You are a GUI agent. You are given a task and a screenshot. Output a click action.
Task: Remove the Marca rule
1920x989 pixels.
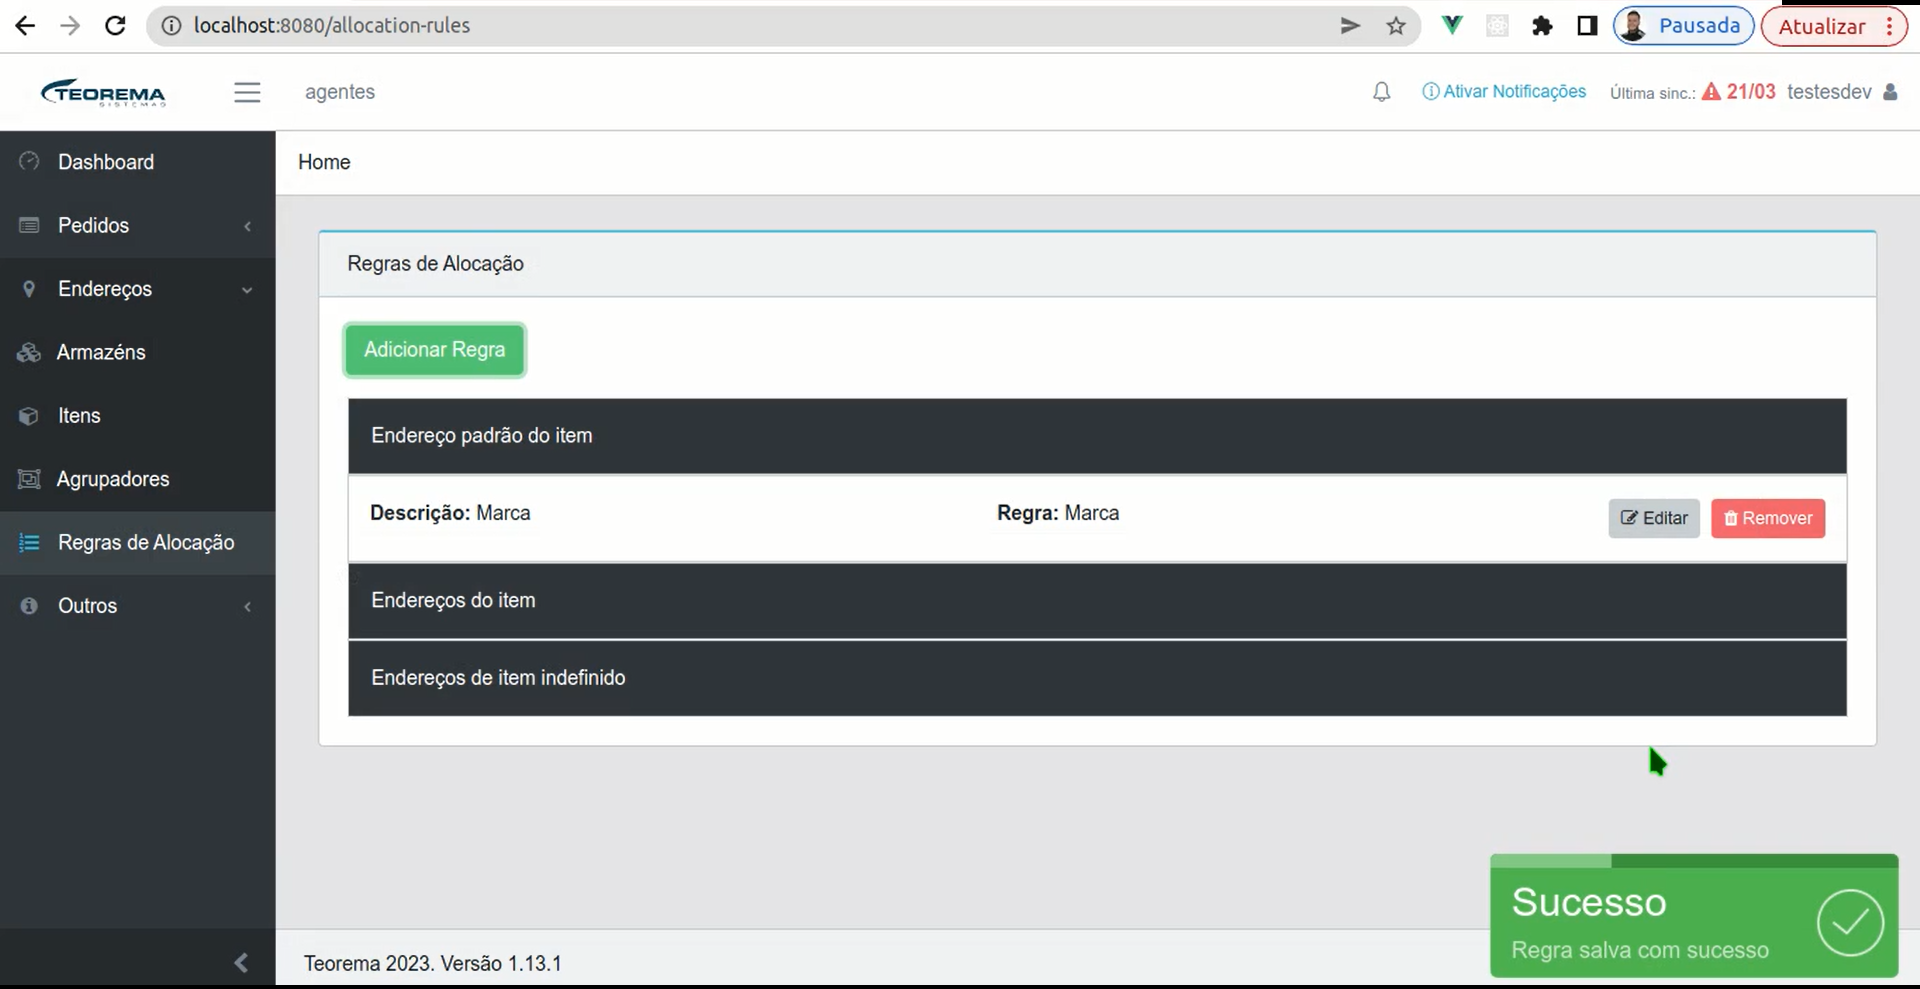(1768, 518)
